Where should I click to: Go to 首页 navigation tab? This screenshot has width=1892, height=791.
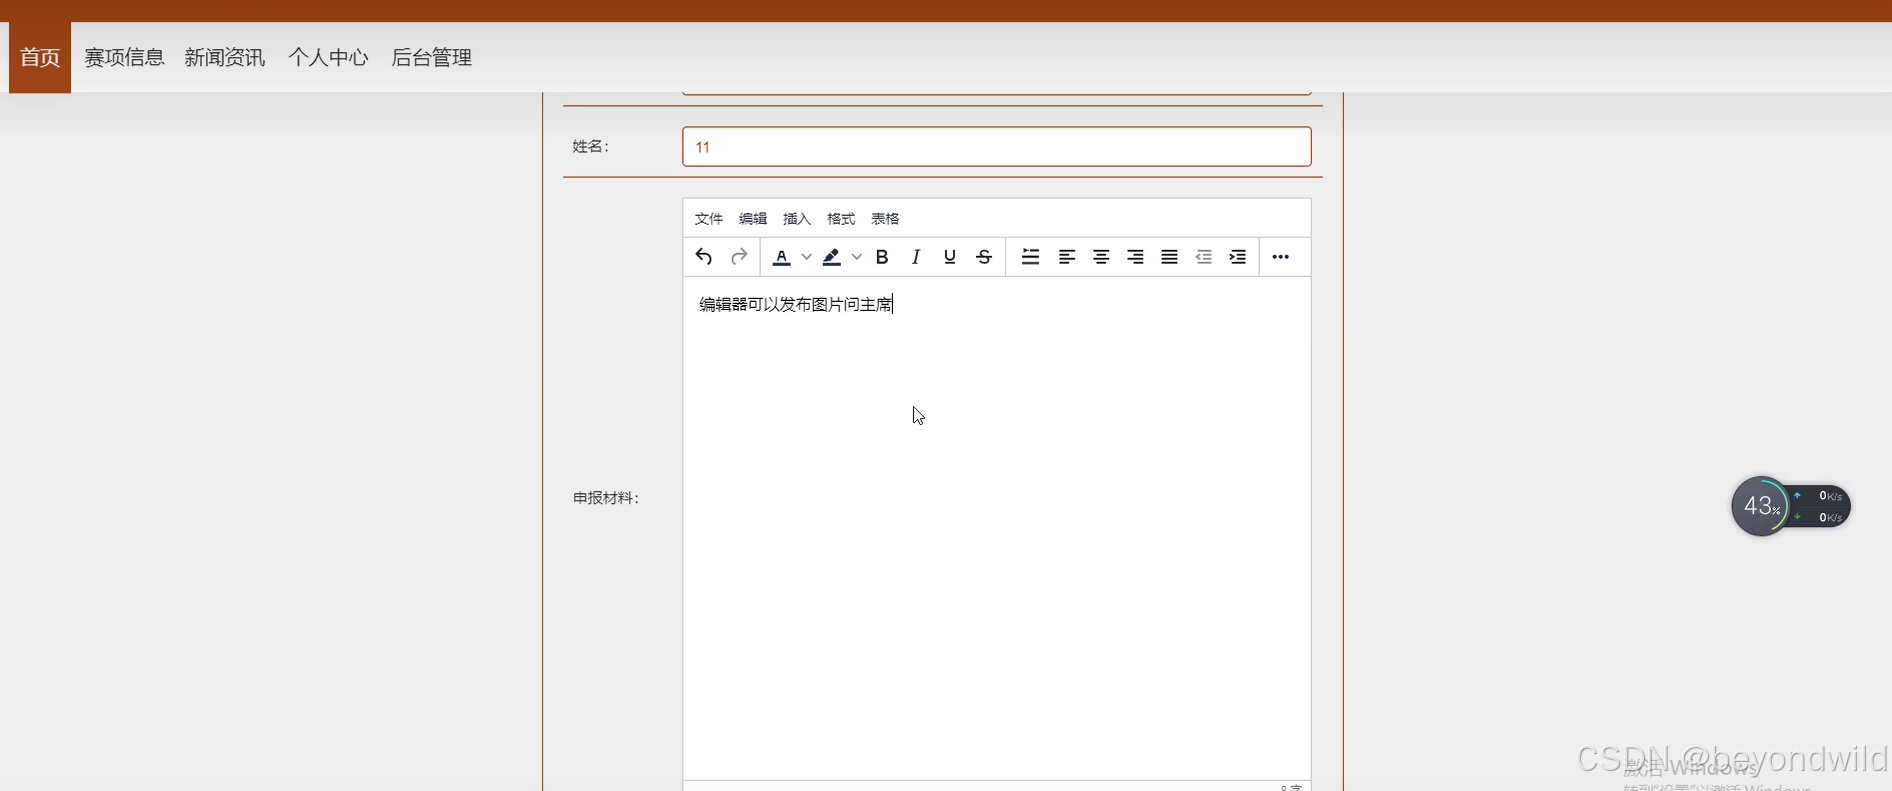click(40, 57)
